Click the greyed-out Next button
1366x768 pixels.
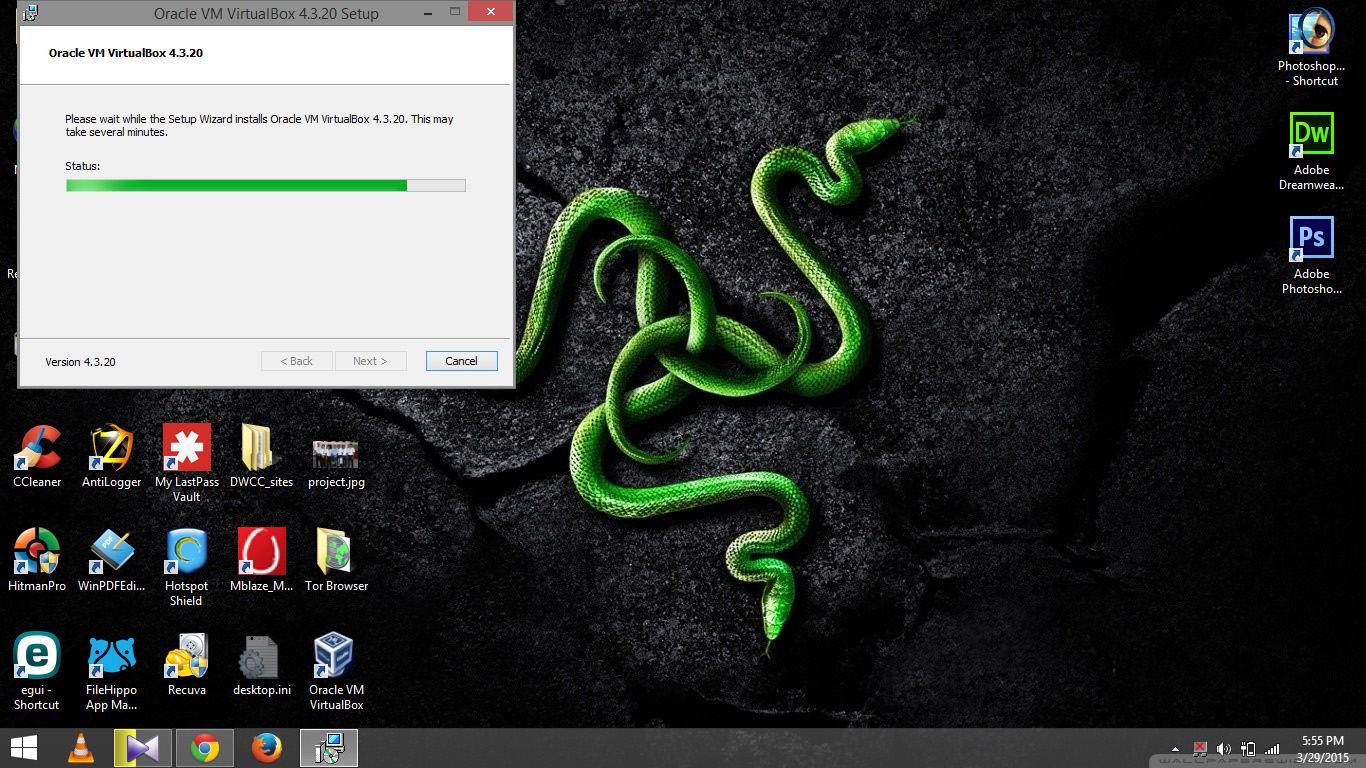point(370,361)
